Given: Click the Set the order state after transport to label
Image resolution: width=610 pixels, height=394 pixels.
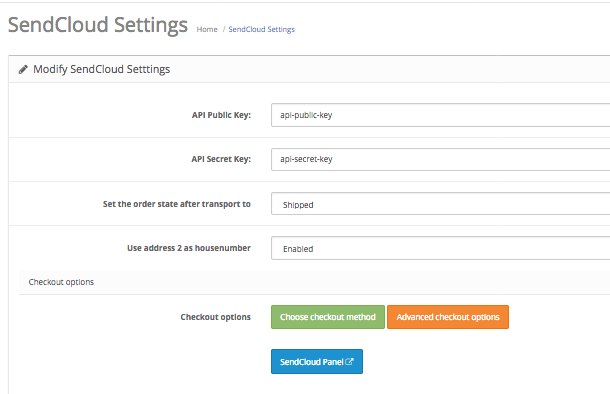Looking at the screenshot, I should pos(177,204).
